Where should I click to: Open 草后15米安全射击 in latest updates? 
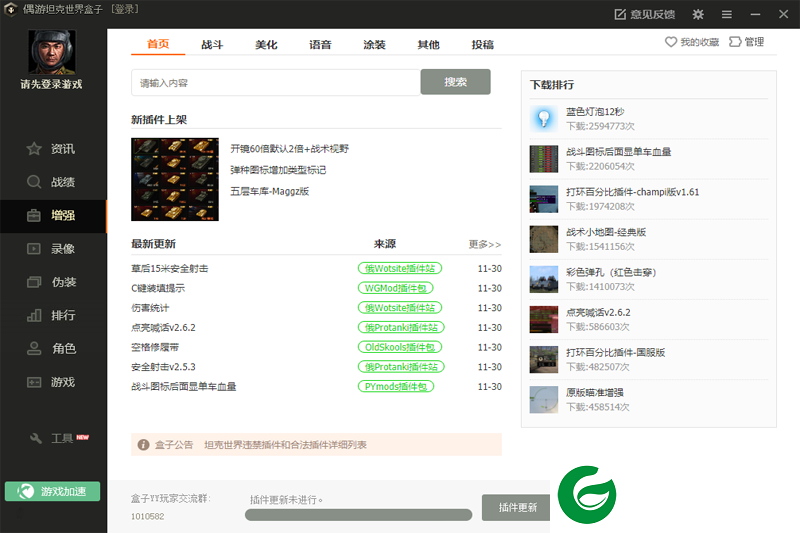pos(169,268)
